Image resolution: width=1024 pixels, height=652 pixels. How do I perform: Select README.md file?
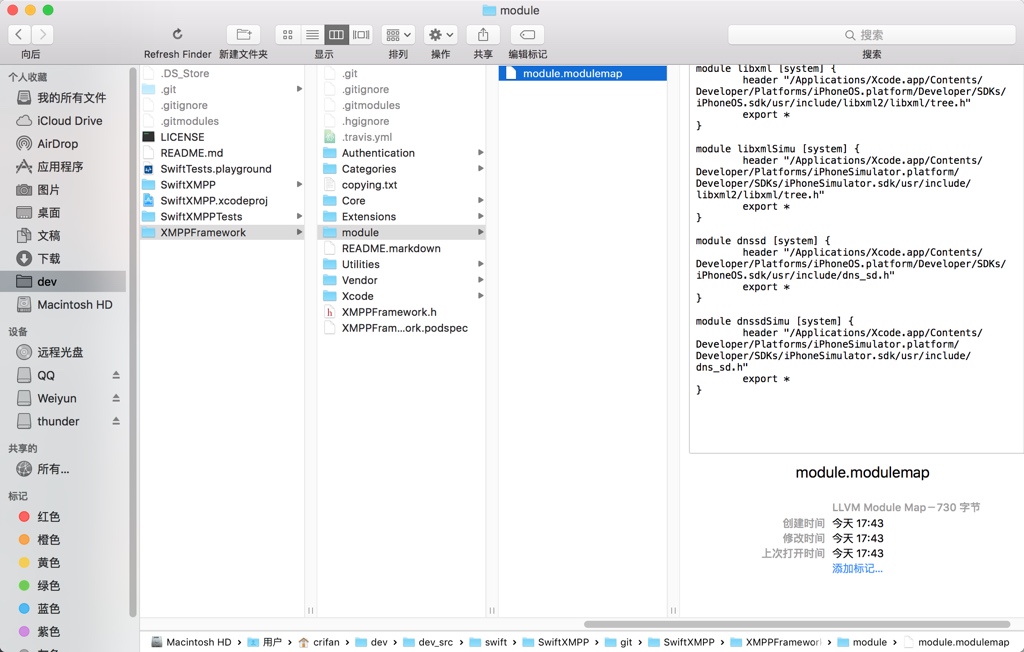(222, 152)
